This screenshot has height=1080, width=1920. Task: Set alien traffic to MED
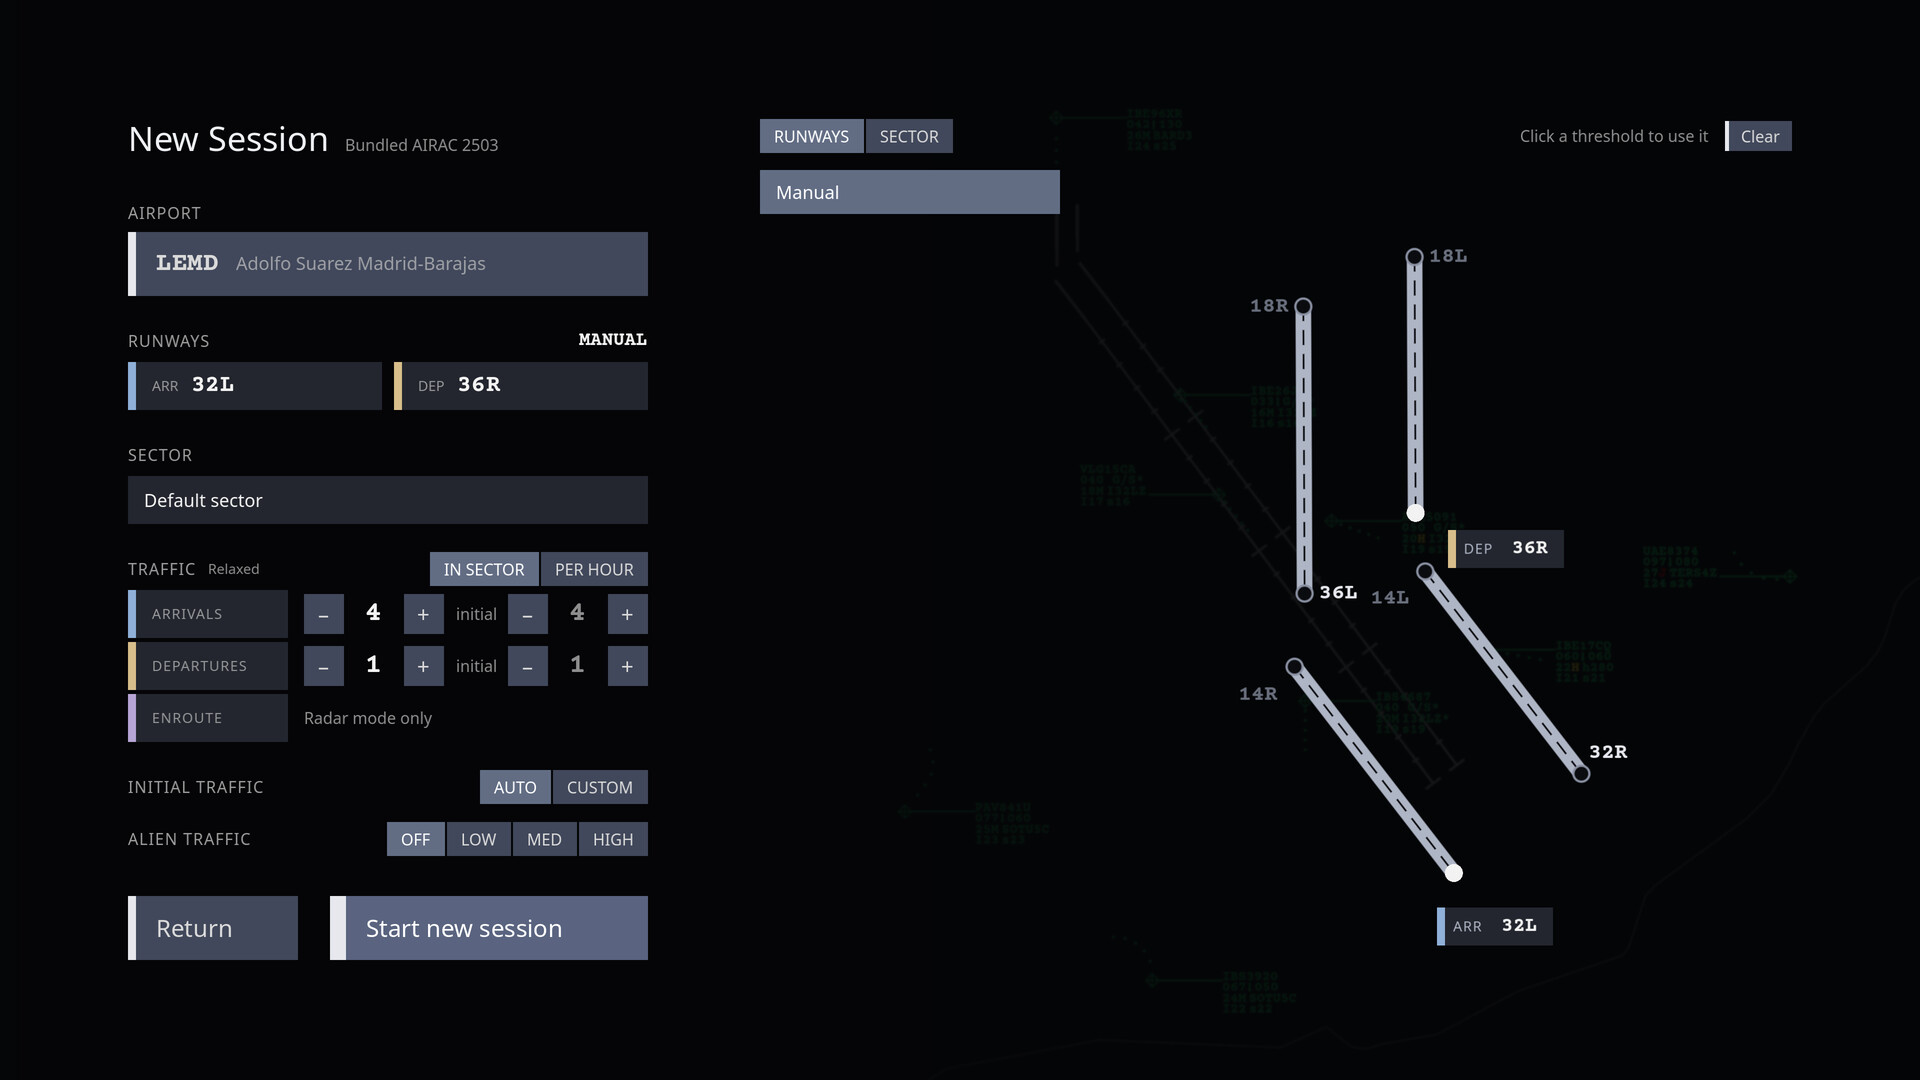click(545, 839)
